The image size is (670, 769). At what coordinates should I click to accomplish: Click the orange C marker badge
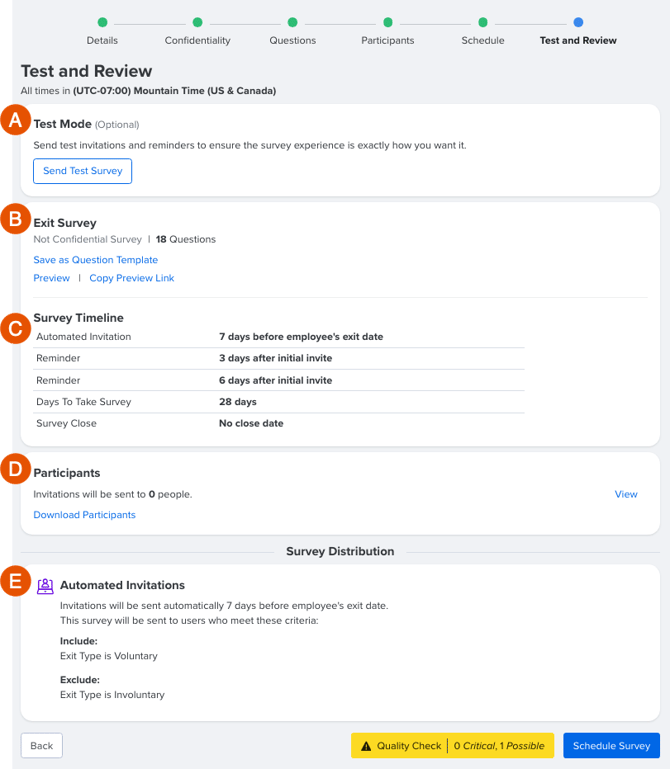point(16,329)
